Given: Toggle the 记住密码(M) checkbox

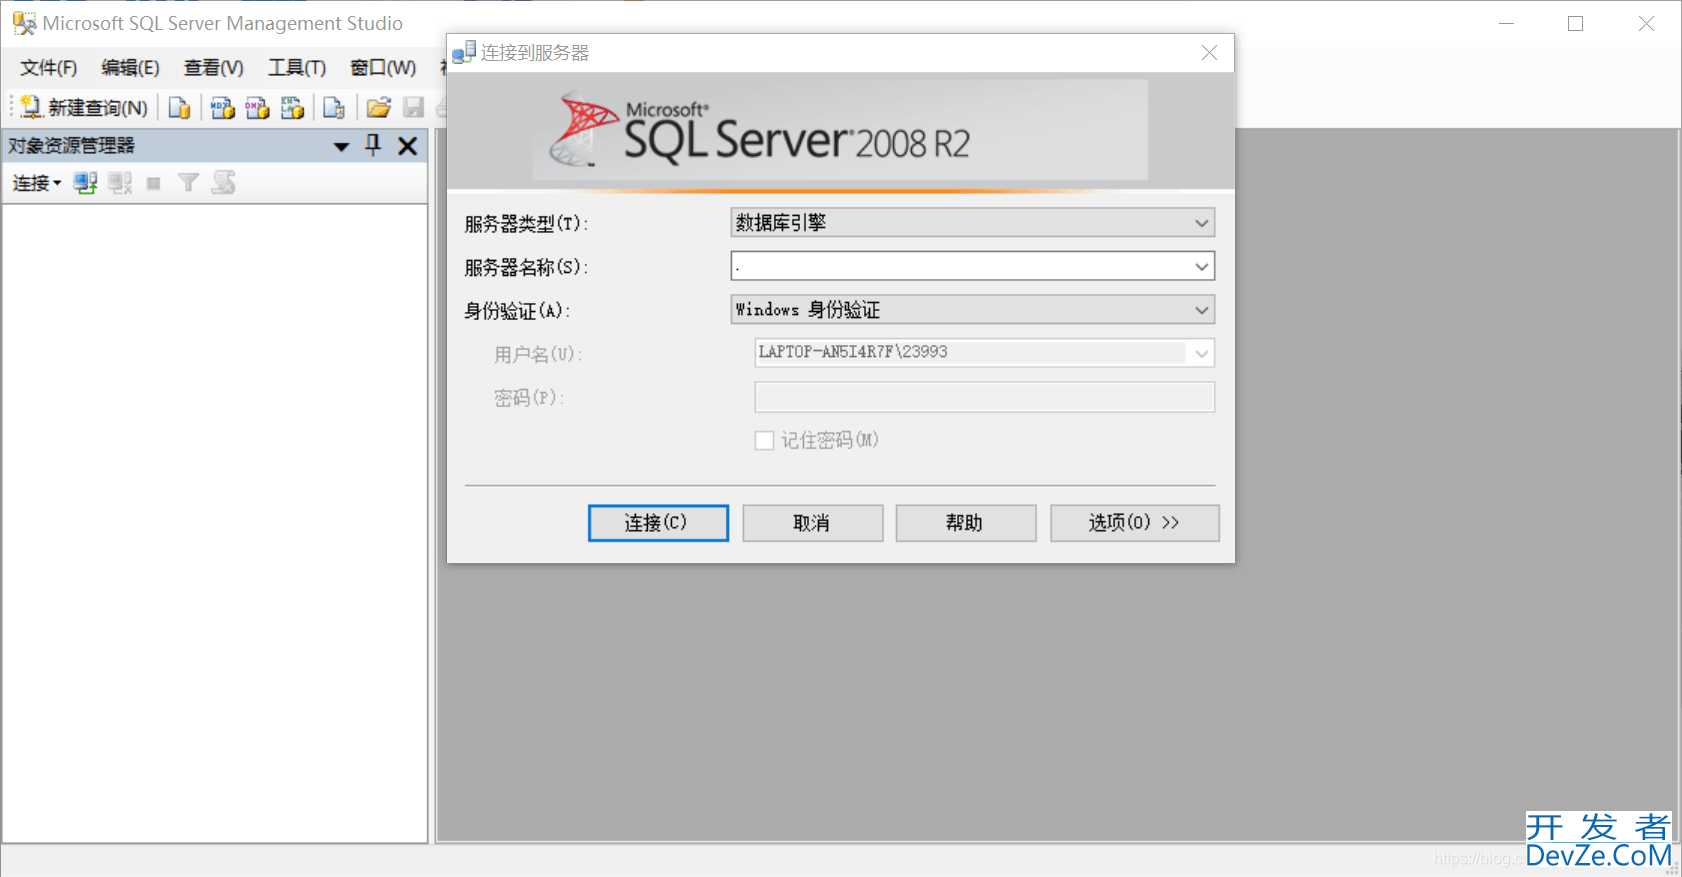Looking at the screenshot, I should (x=764, y=440).
